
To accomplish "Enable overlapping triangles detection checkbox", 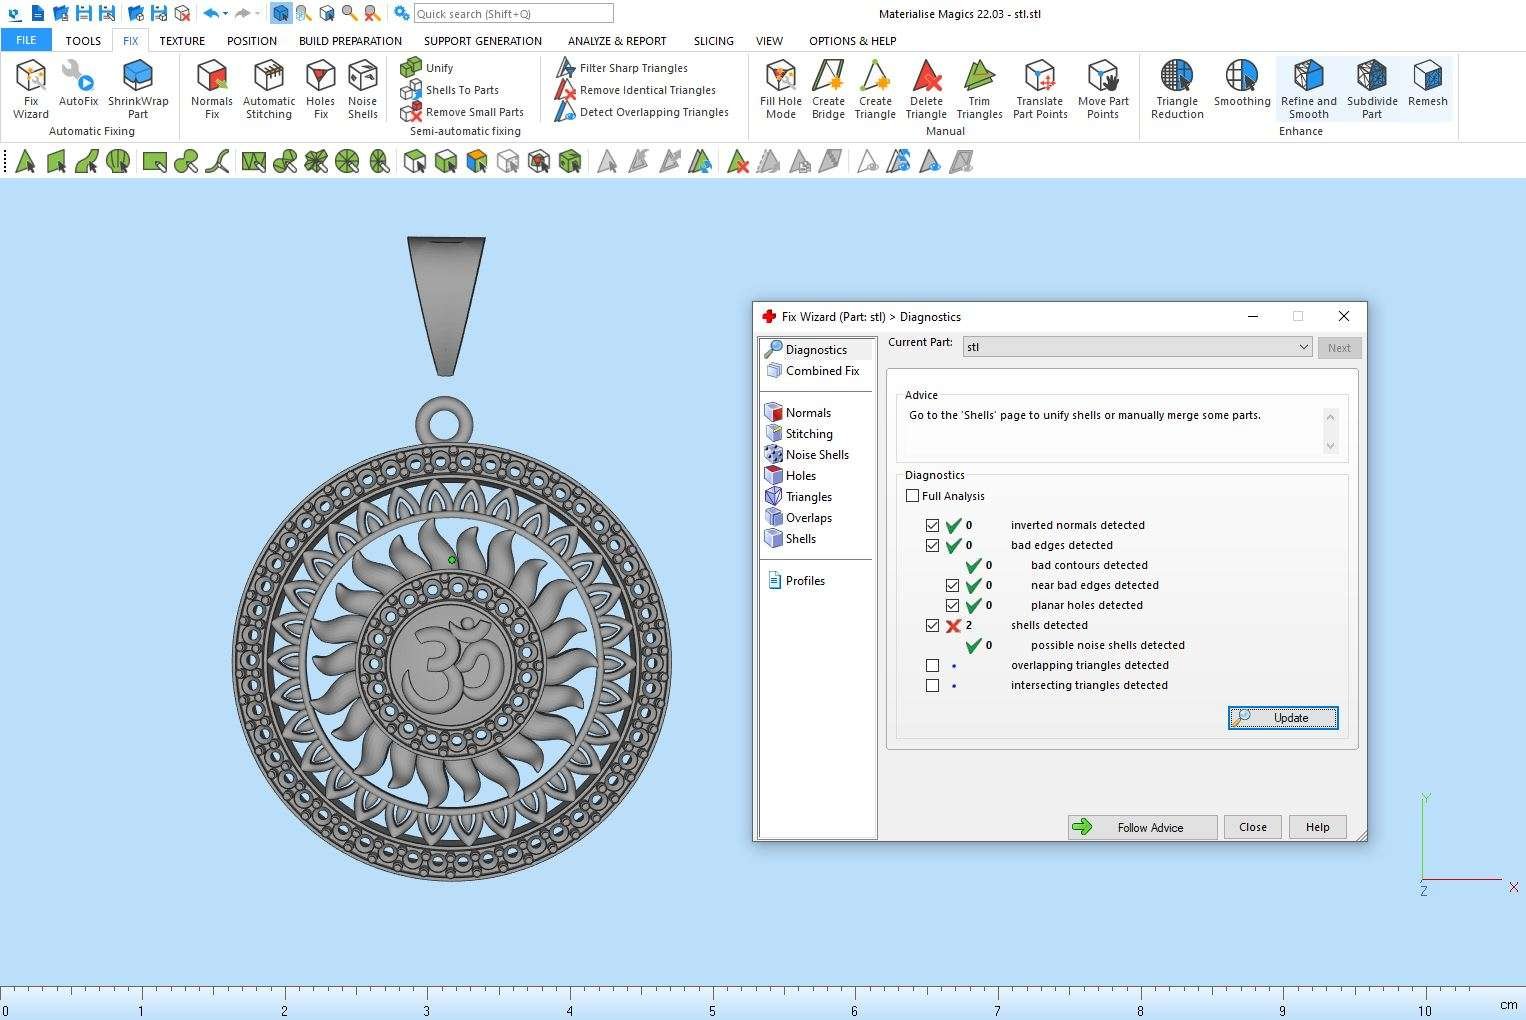I will click(933, 665).
